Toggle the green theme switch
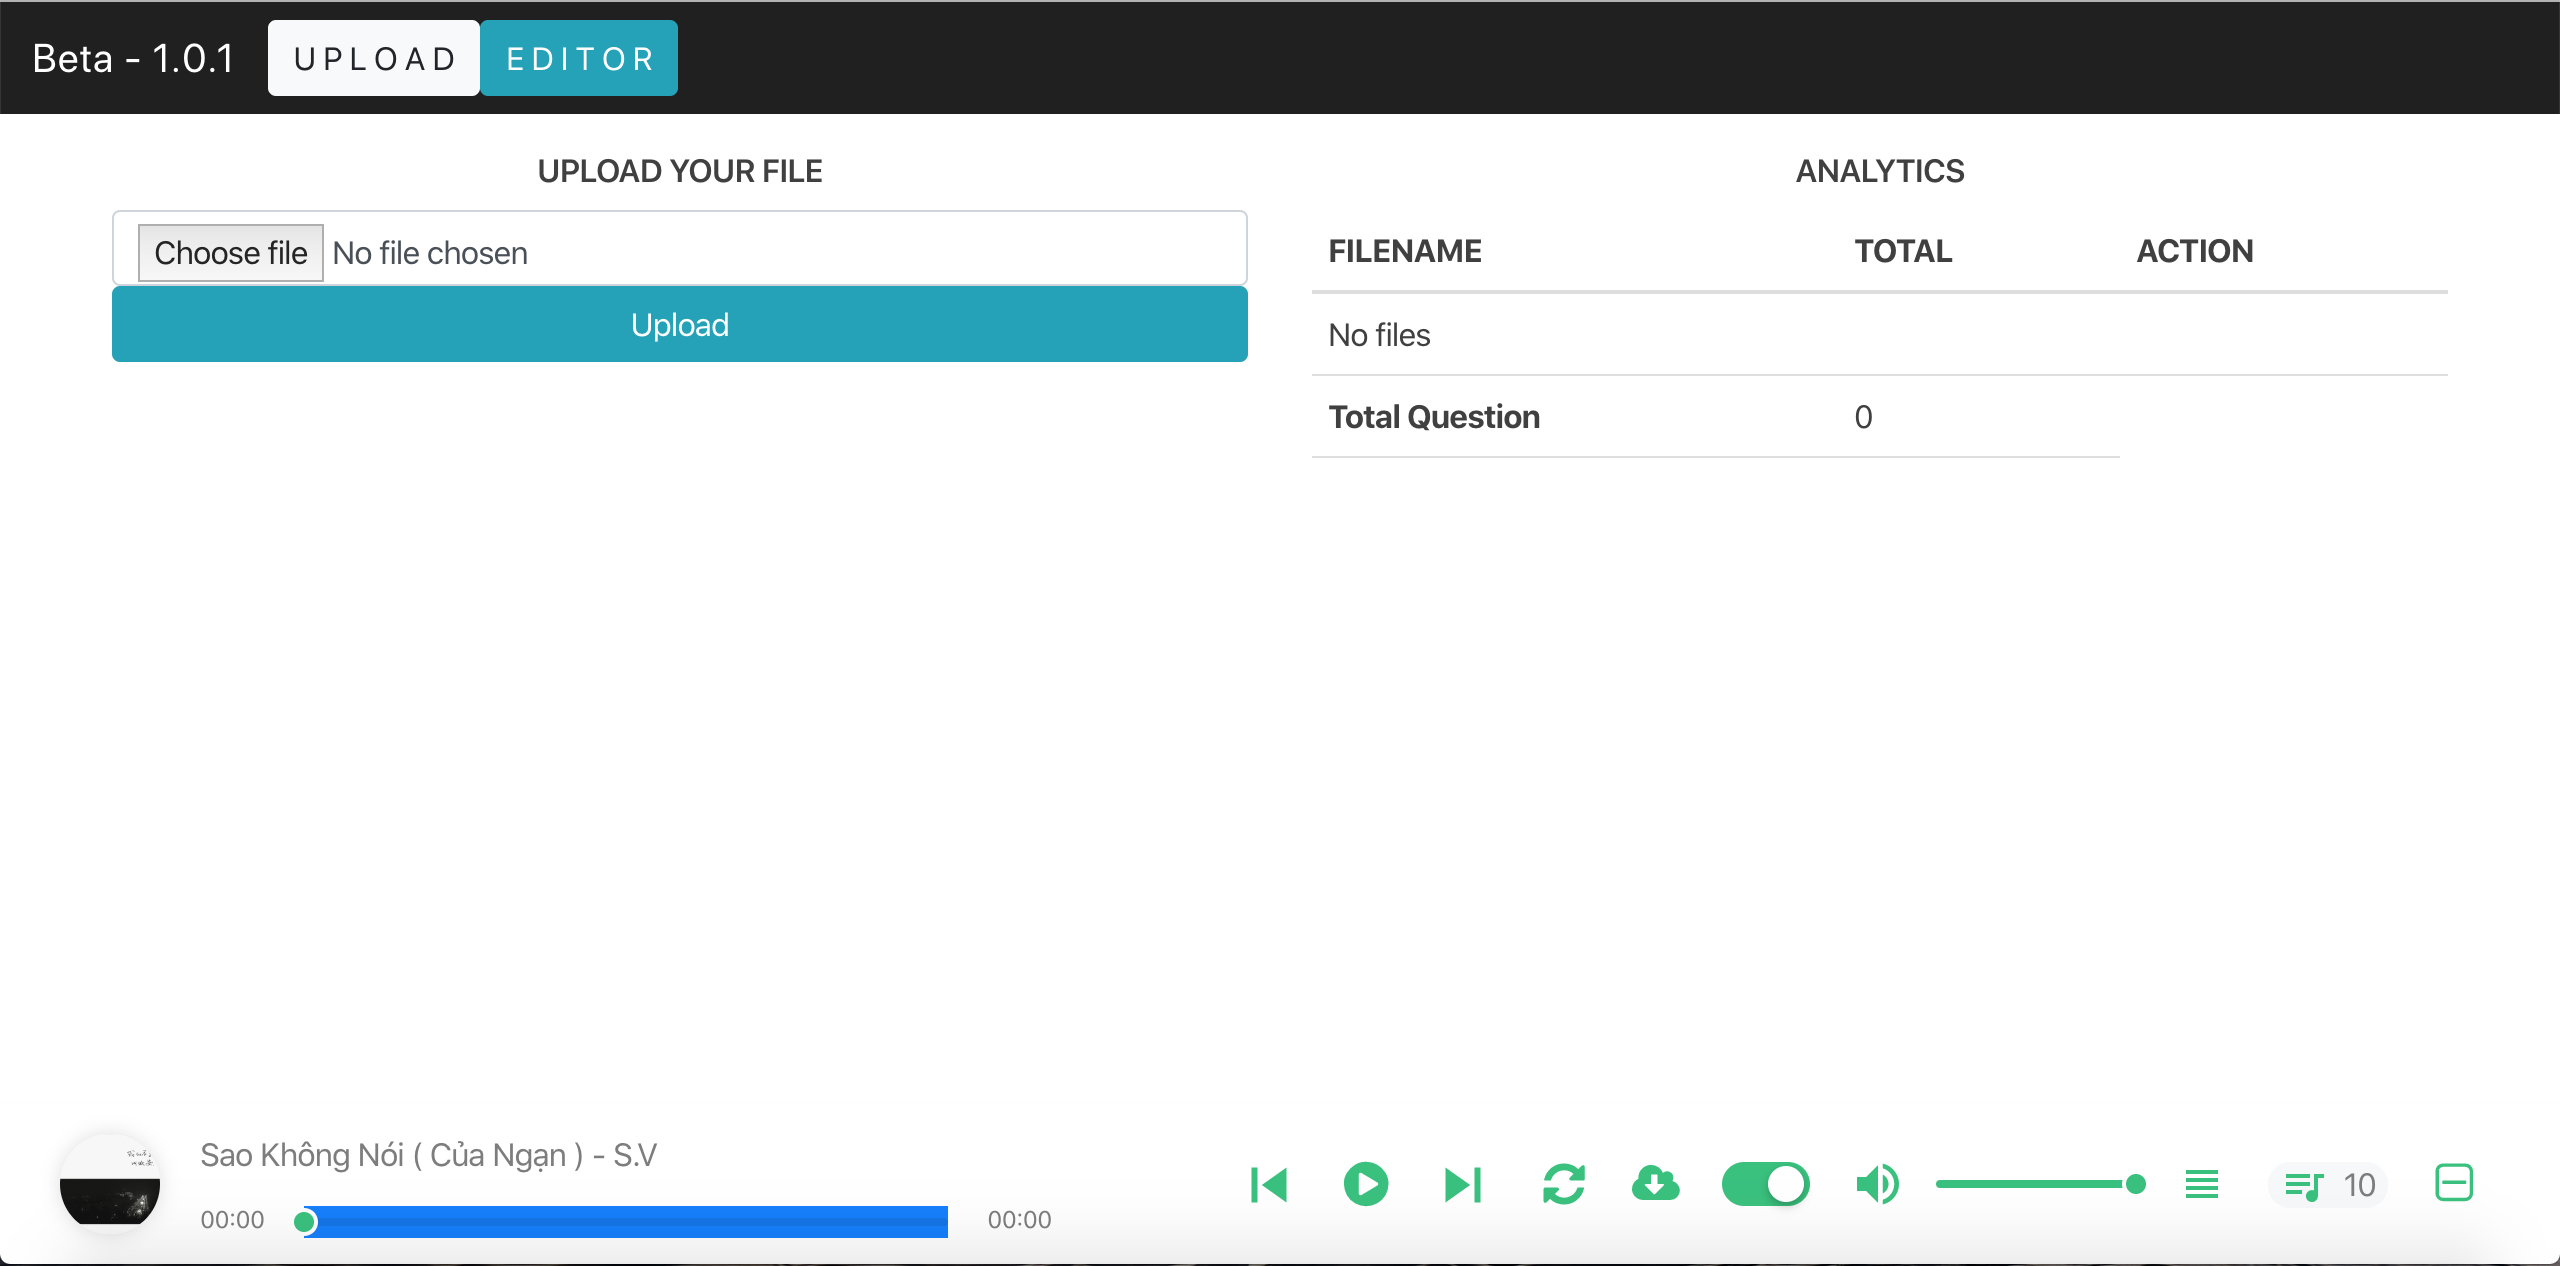 coord(1765,1185)
